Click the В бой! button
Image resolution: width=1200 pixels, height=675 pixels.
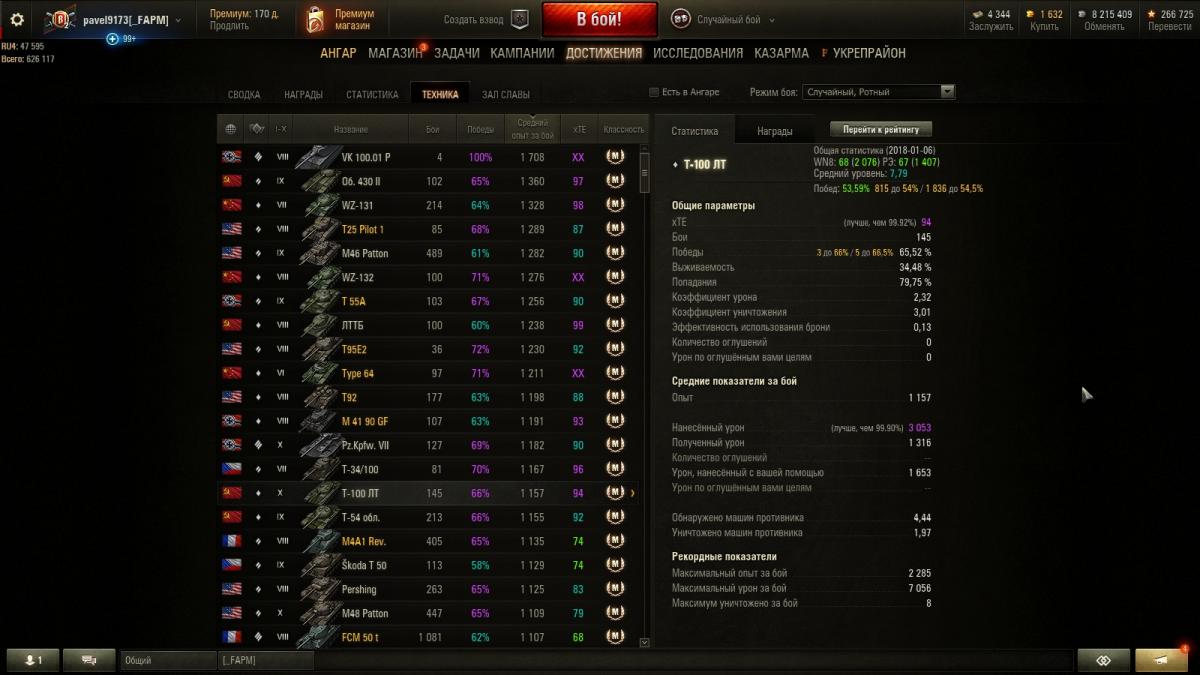click(x=600, y=19)
